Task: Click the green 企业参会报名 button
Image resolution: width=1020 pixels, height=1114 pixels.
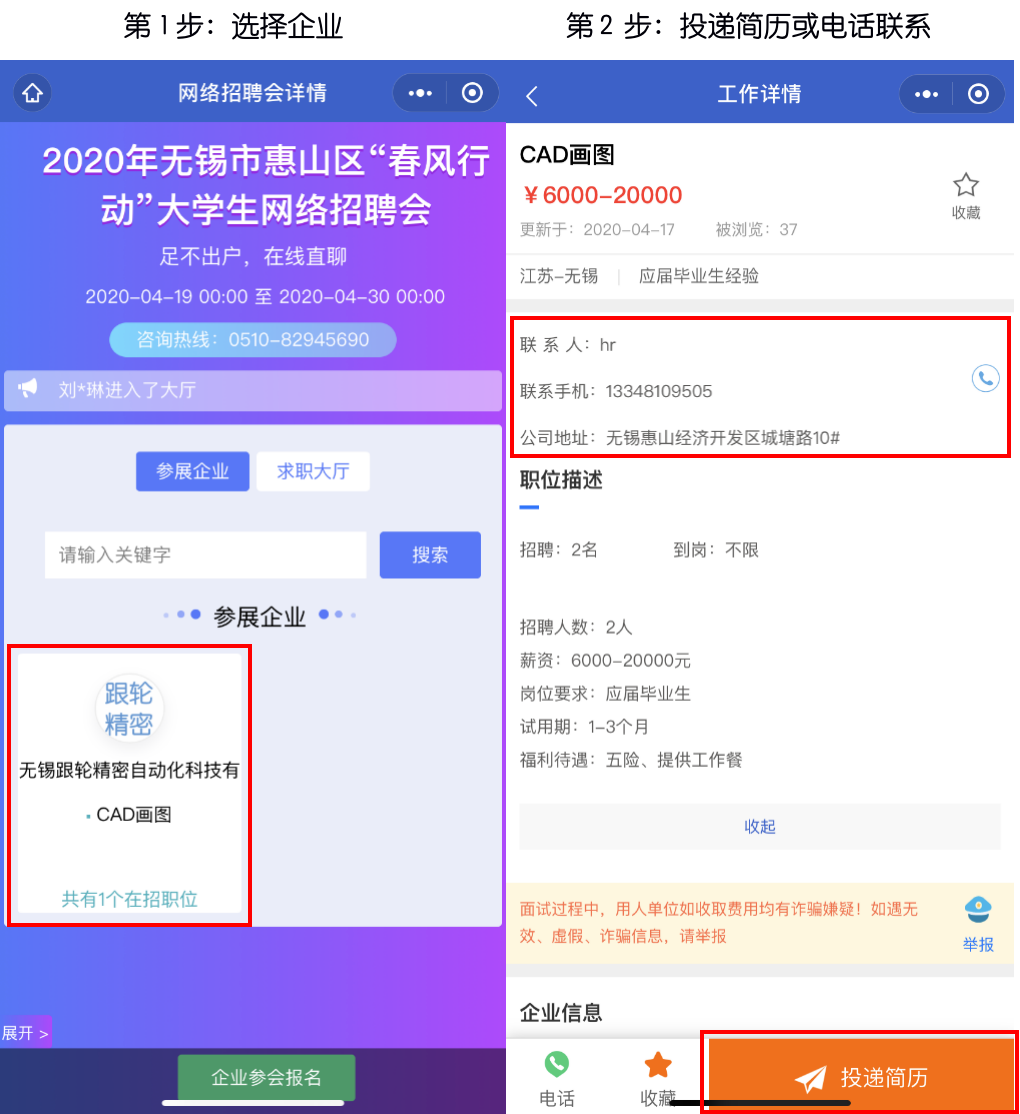Action: click(x=266, y=1078)
